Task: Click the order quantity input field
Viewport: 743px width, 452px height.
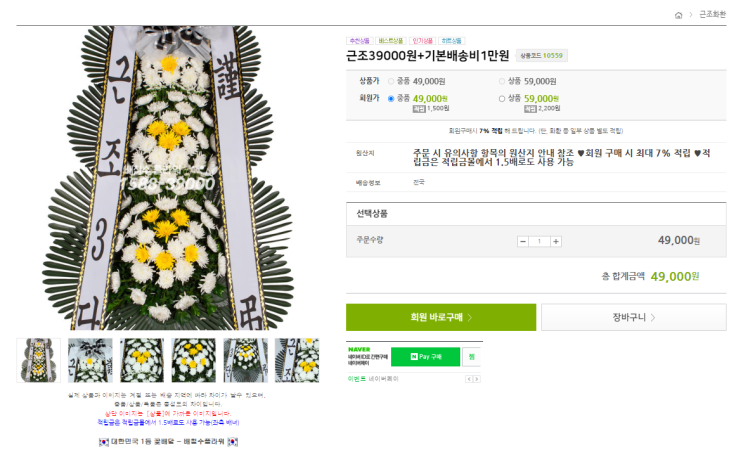Action: (x=539, y=241)
